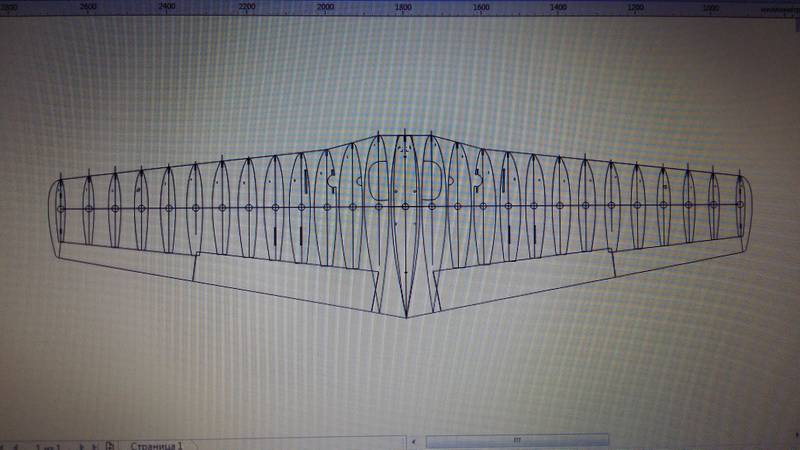Click the horizontal scrollbar thumb
Screen dimensions: 800x450
(516, 440)
